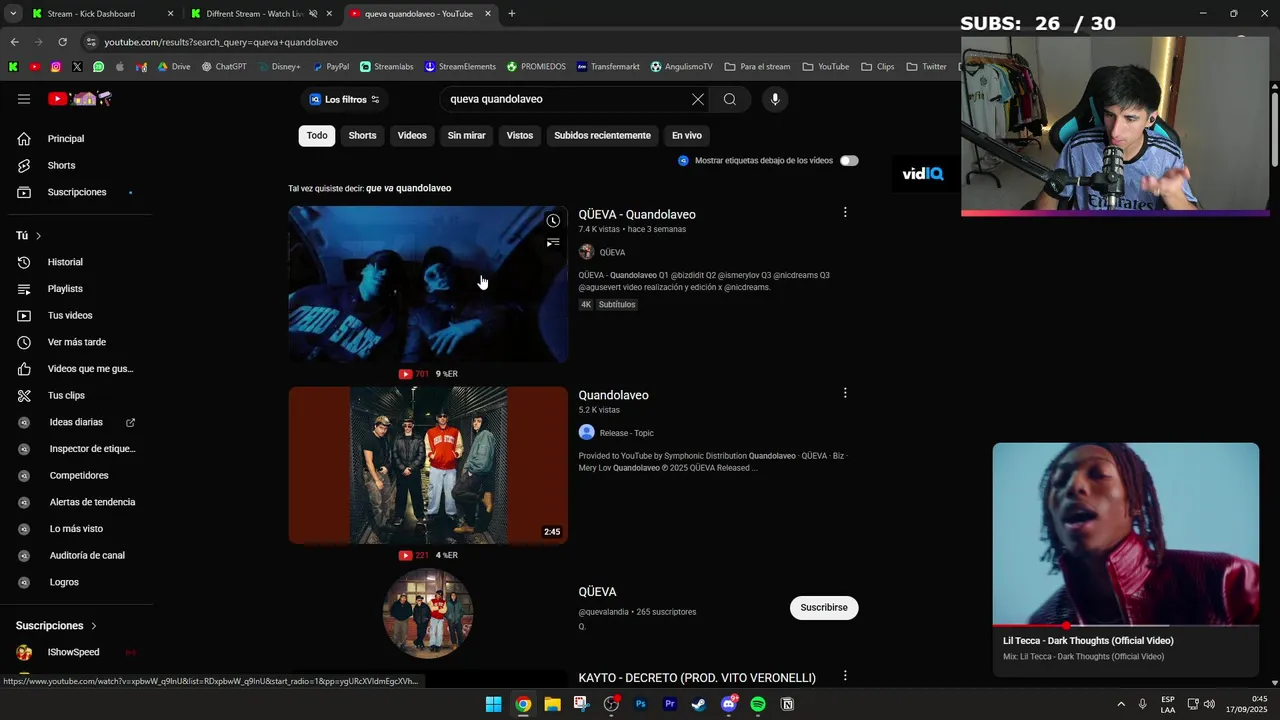1280x720 pixels.
Task: Select the Vistos filter chip
Action: click(x=520, y=136)
